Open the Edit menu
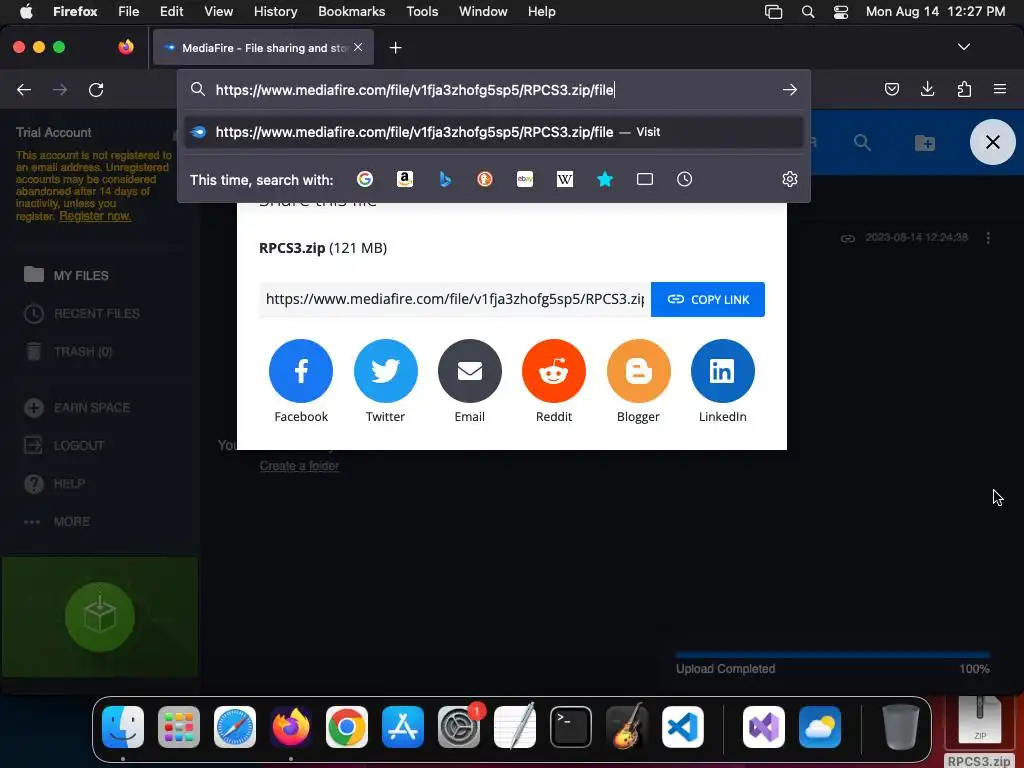The image size is (1024, 768). click(172, 11)
